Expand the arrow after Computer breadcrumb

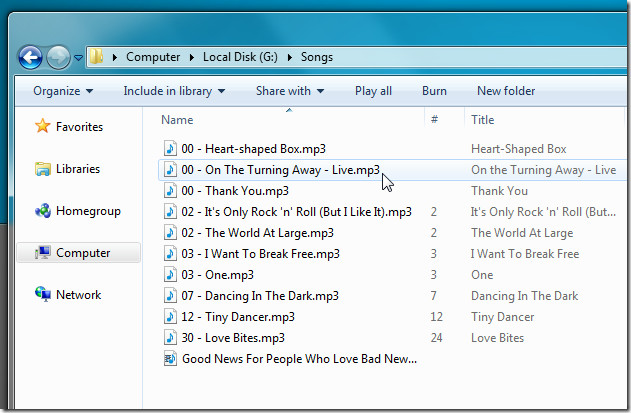tap(192, 58)
